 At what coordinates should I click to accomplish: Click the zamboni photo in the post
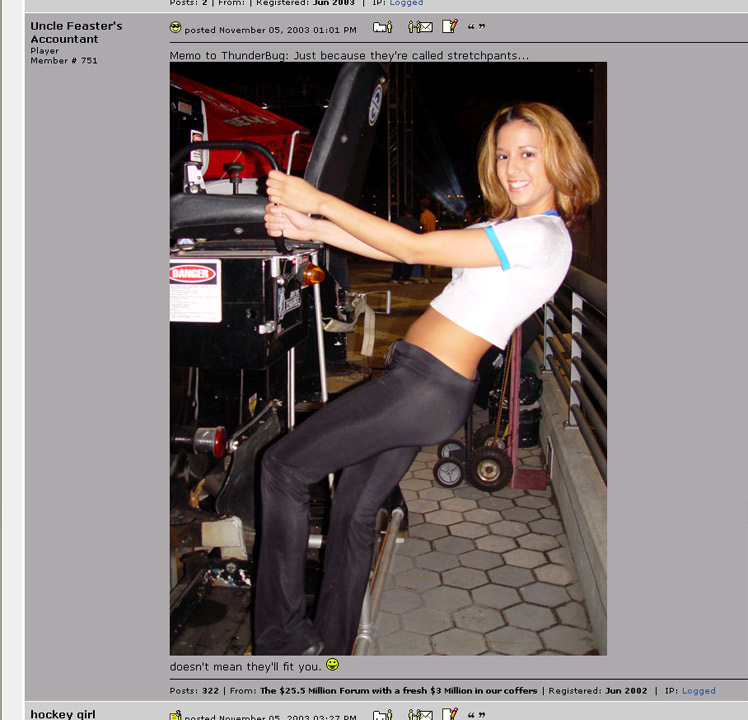(x=388, y=358)
